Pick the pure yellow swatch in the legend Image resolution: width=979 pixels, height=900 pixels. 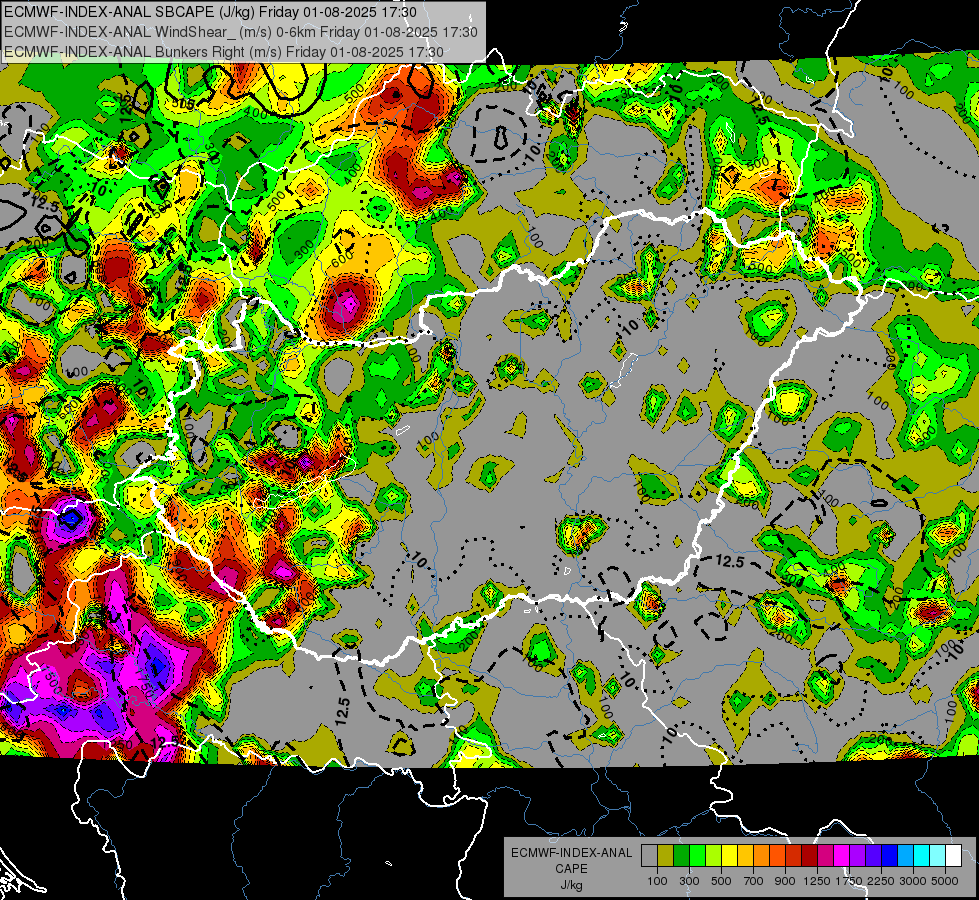pos(729,855)
